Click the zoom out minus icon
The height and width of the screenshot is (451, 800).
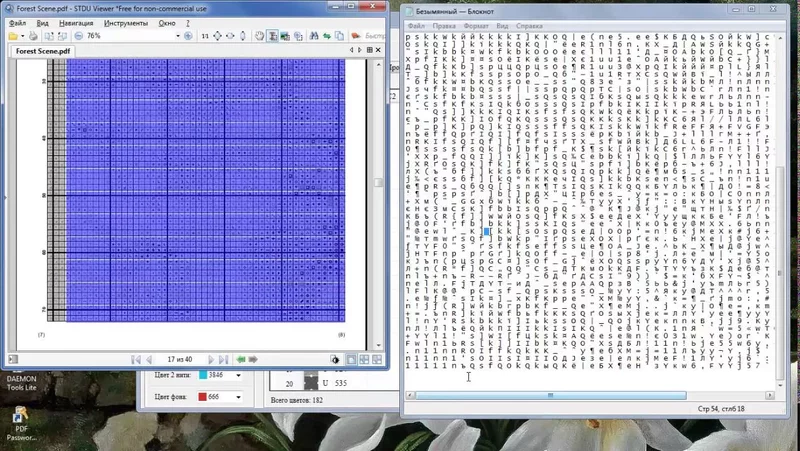point(79,36)
